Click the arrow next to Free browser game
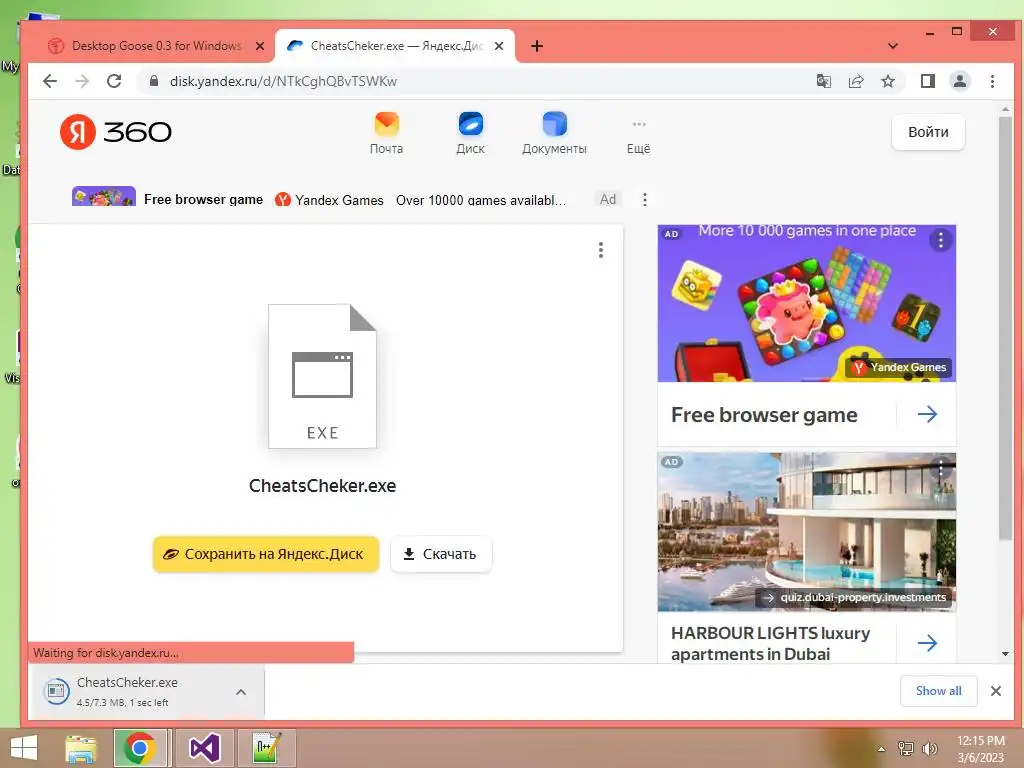The image size is (1024, 768). pyautogui.click(x=927, y=413)
